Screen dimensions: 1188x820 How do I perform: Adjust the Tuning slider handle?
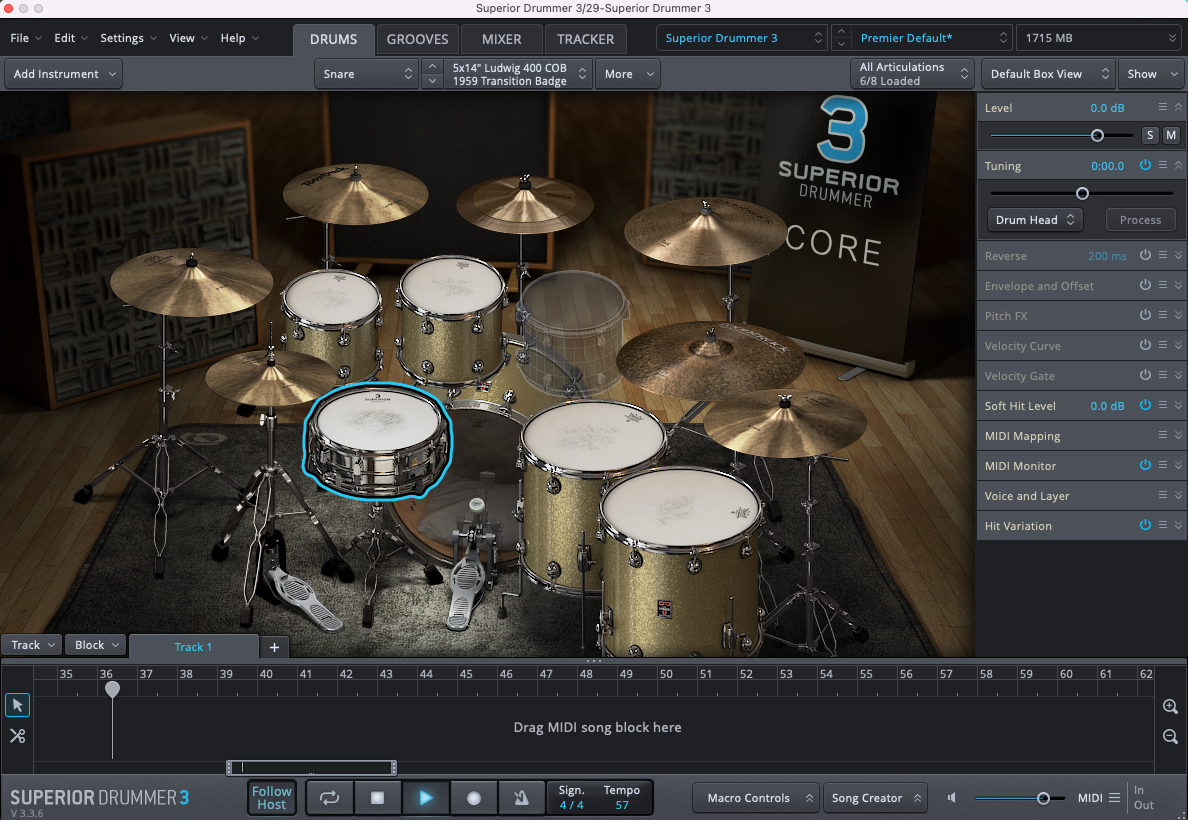[x=1083, y=193]
